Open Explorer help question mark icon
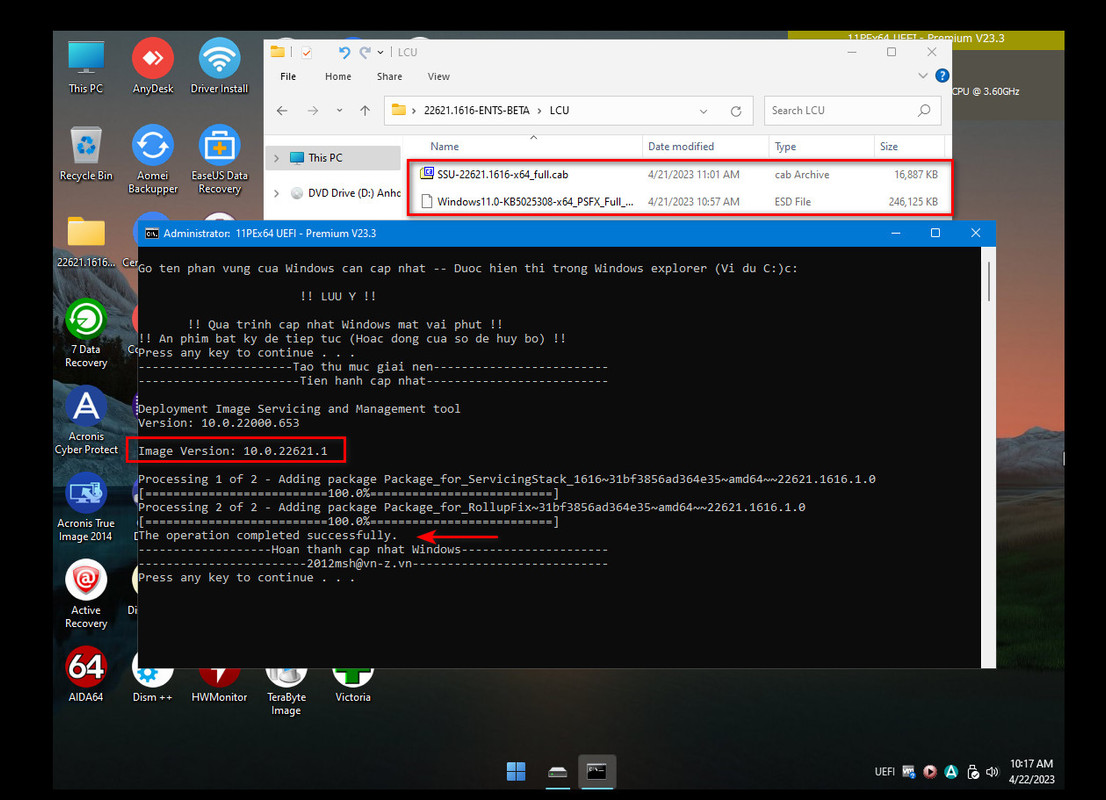Image resolution: width=1106 pixels, height=800 pixels. click(942, 76)
